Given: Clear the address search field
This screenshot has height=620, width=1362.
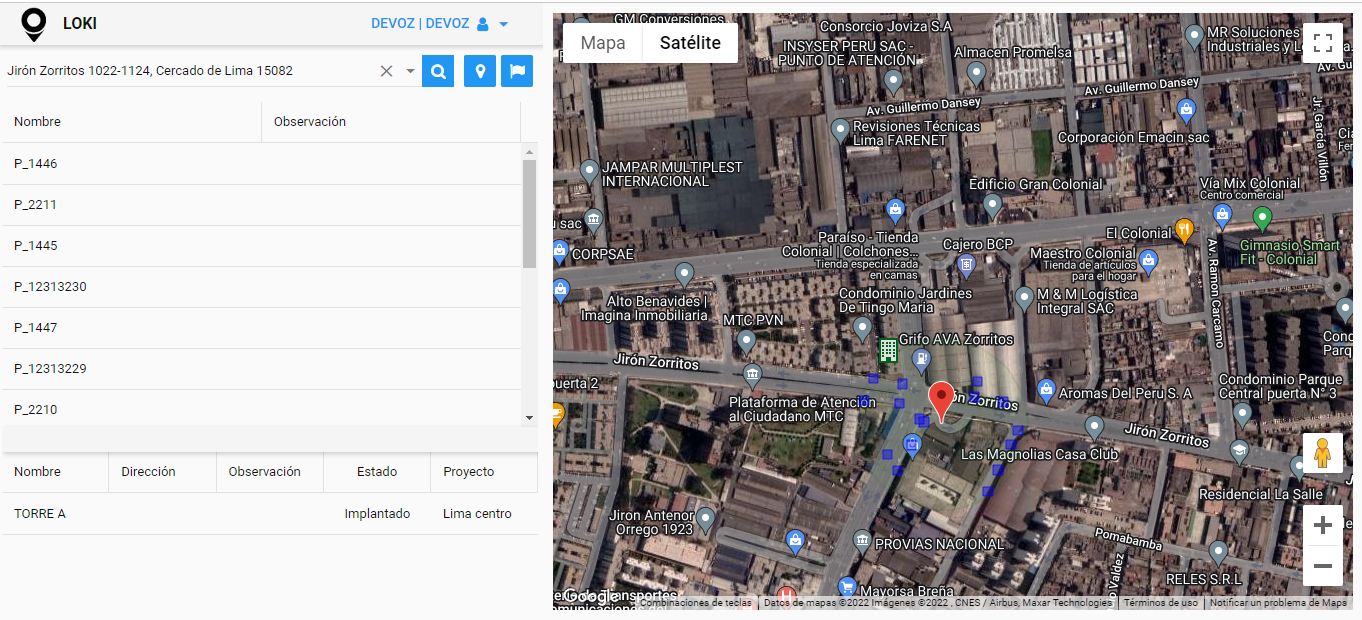Looking at the screenshot, I should [386, 71].
